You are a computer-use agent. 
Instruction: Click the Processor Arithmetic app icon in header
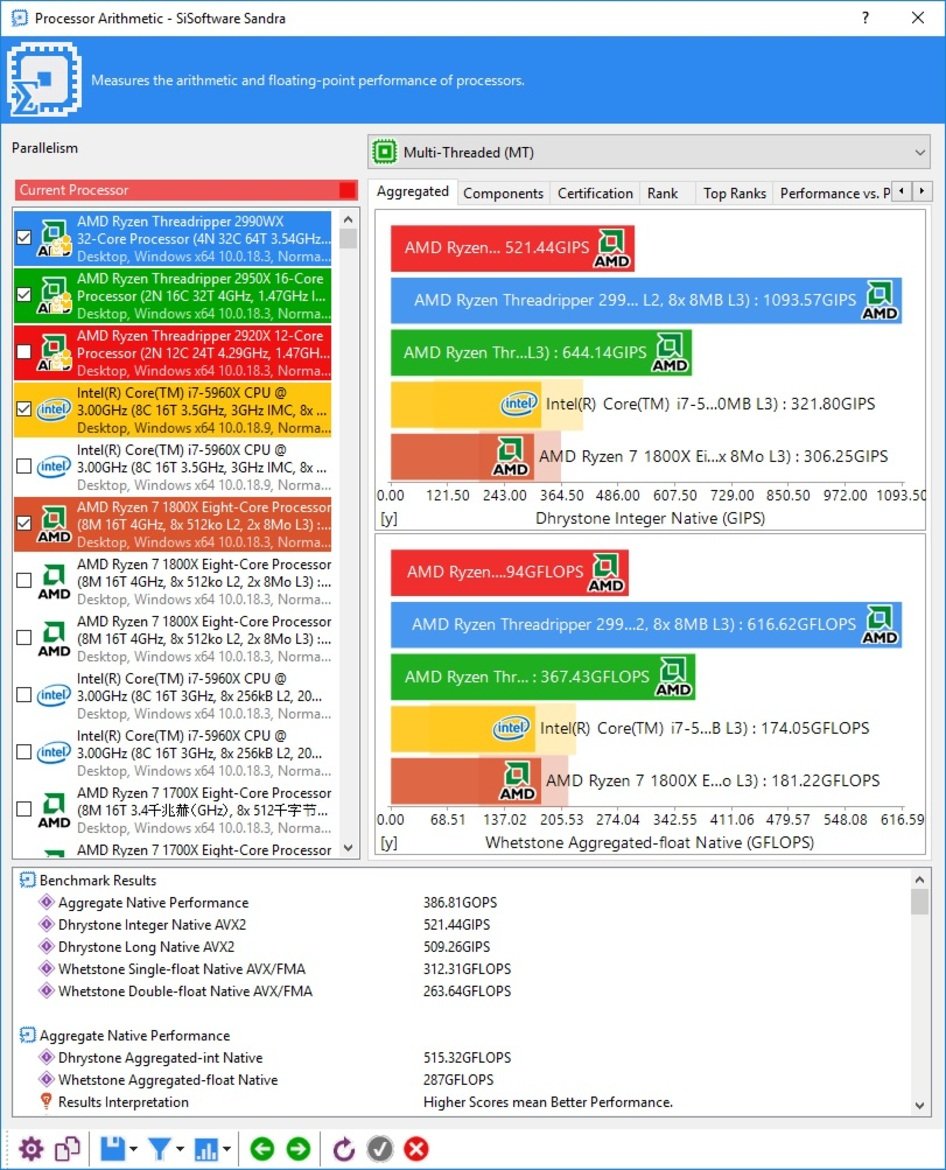coord(45,79)
